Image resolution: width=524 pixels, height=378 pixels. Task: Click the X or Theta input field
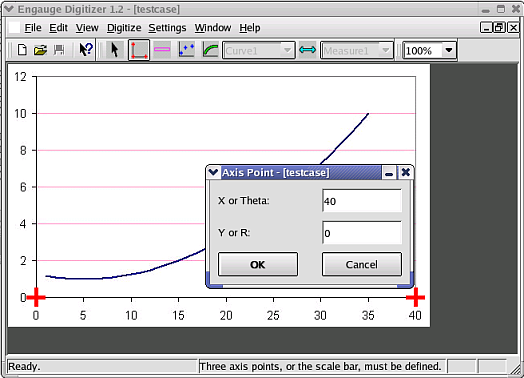click(x=362, y=201)
